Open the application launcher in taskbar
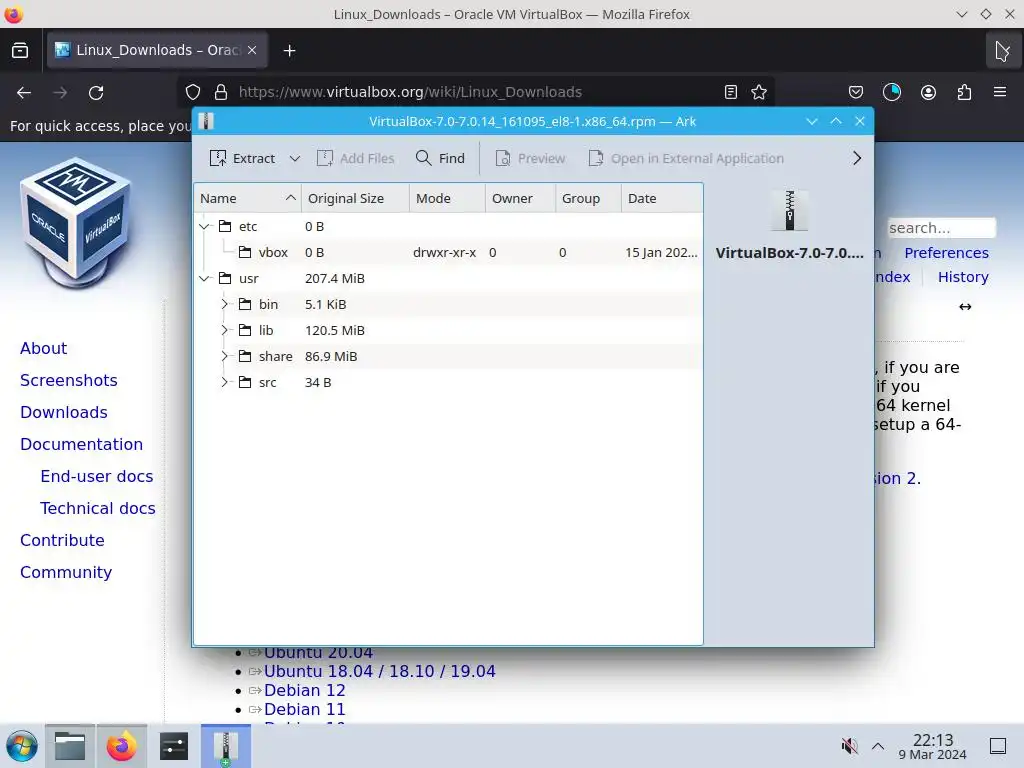Screen dimensions: 1024x768 22,746
